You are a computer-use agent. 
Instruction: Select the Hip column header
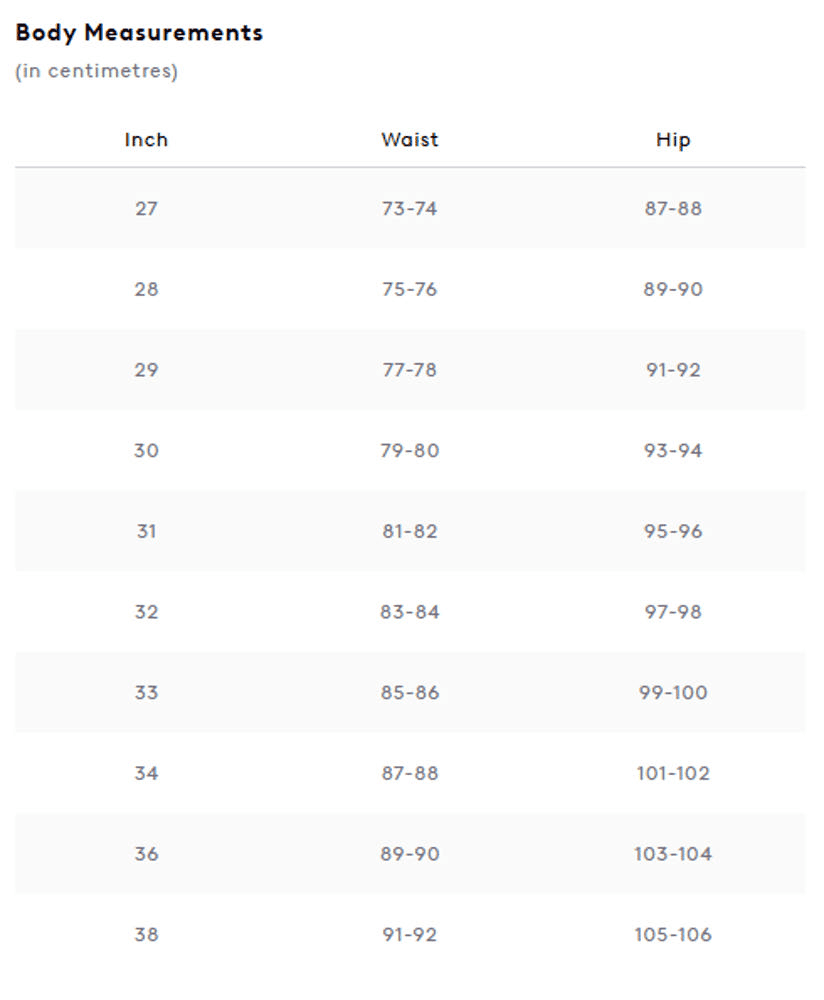(x=673, y=140)
